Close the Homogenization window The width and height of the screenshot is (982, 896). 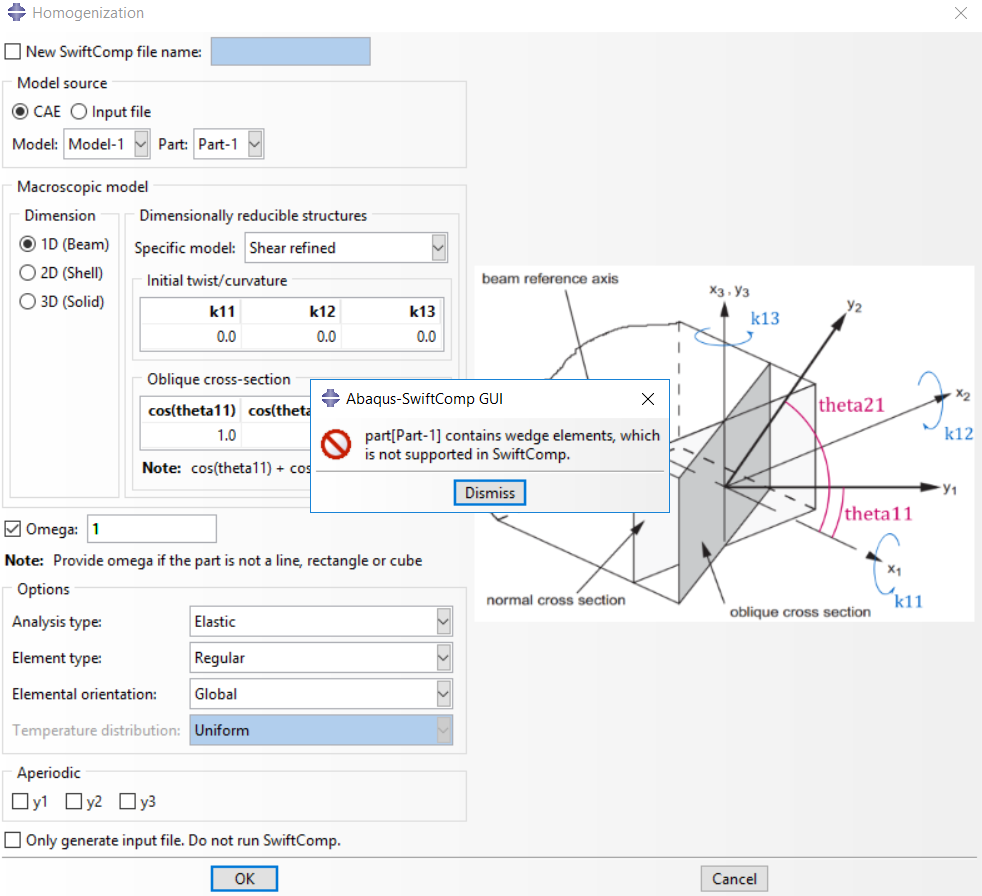[961, 13]
